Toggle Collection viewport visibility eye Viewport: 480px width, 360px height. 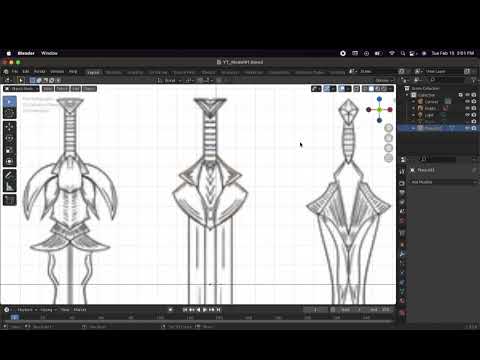coord(468,95)
